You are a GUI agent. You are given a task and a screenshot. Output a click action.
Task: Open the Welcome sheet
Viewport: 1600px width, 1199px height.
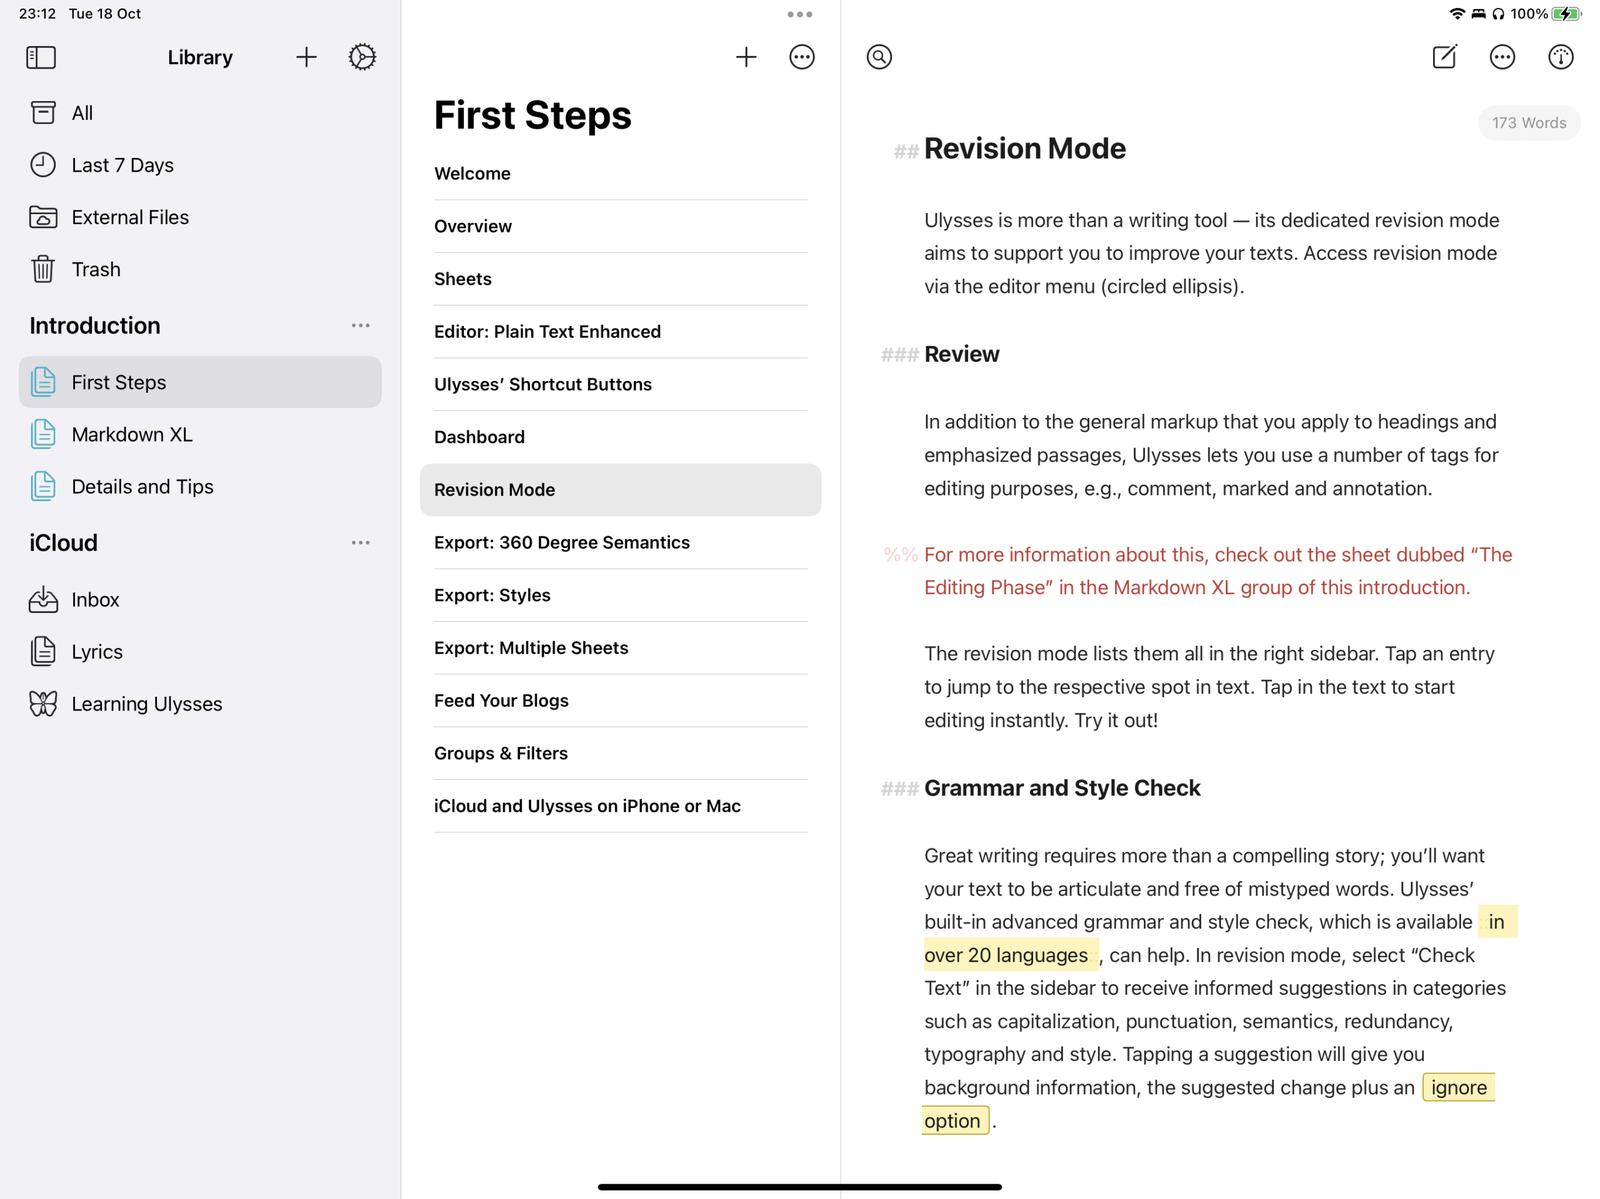click(621, 174)
